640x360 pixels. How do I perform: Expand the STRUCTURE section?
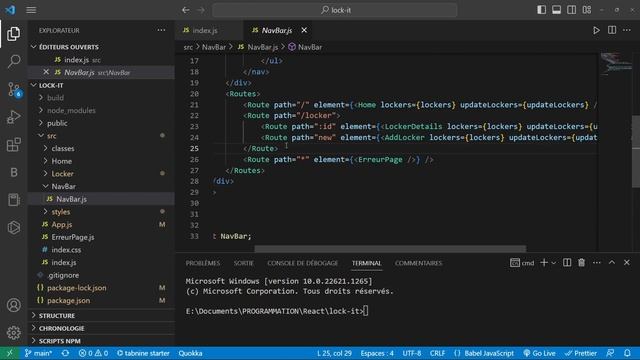102,316
